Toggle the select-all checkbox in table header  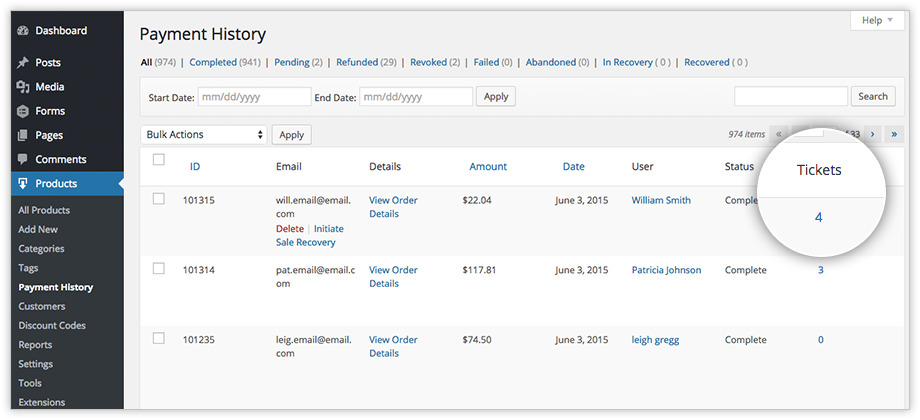(x=158, y=160)
